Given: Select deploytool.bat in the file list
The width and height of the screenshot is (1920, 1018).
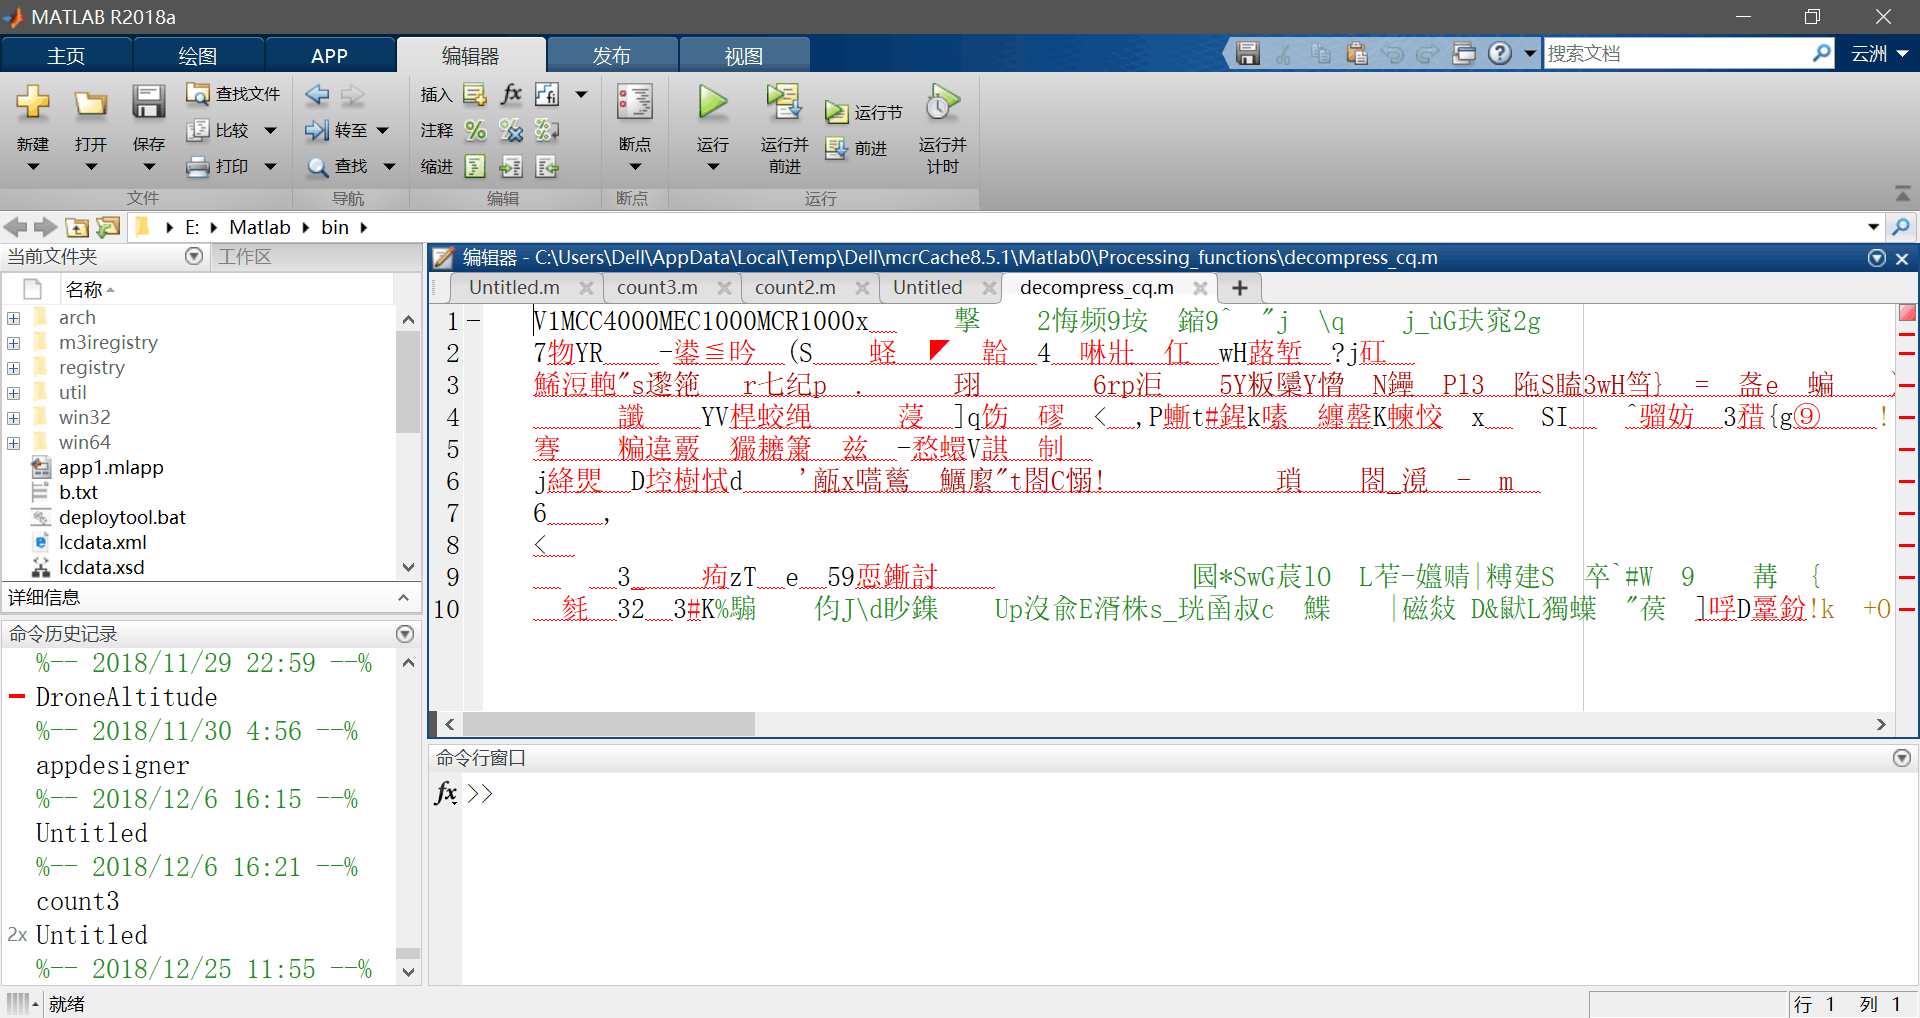Looking at the screenshot, I should [122, 518].
